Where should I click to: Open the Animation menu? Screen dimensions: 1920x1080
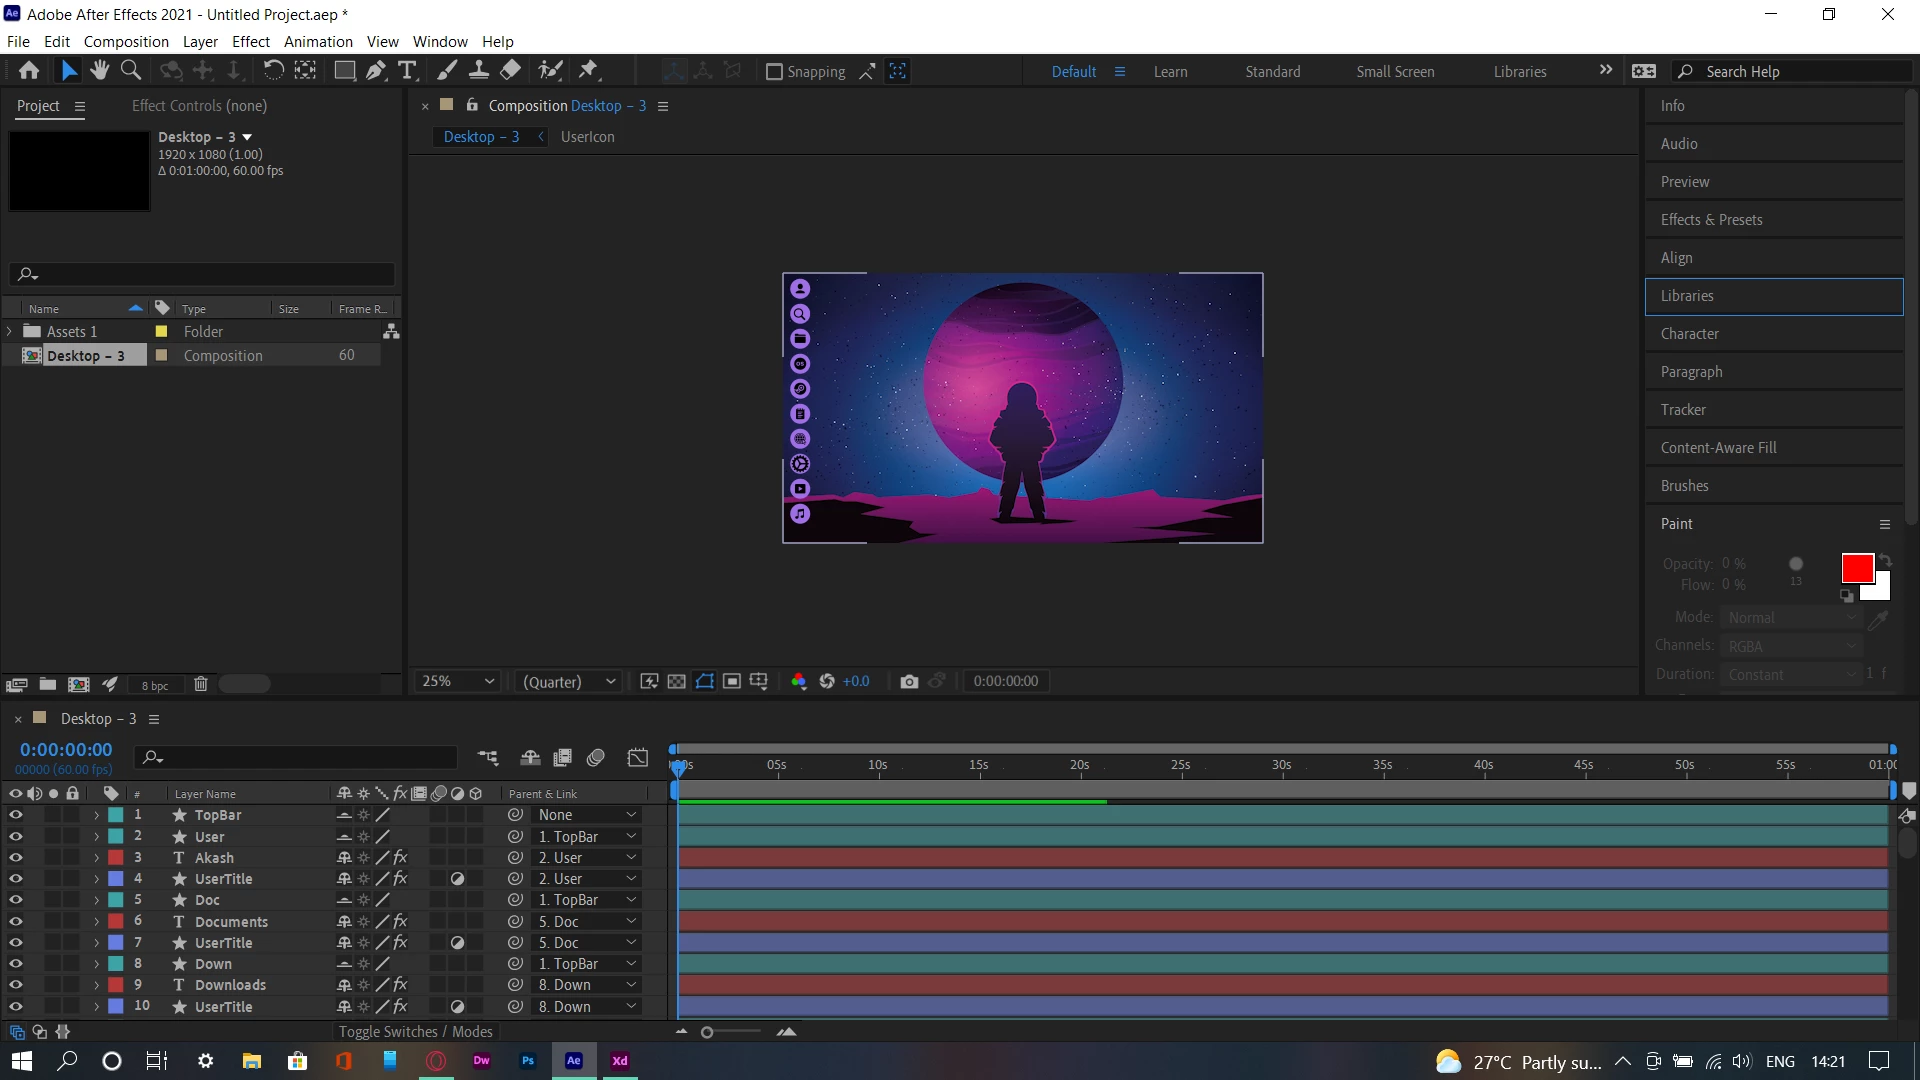(x=318, y=41)
